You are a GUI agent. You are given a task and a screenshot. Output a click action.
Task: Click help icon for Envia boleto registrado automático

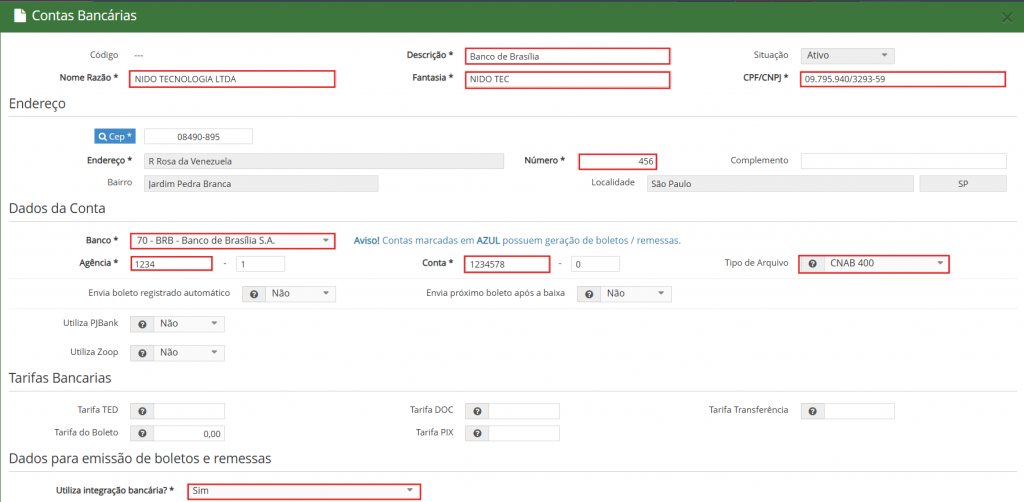[254, 294]
